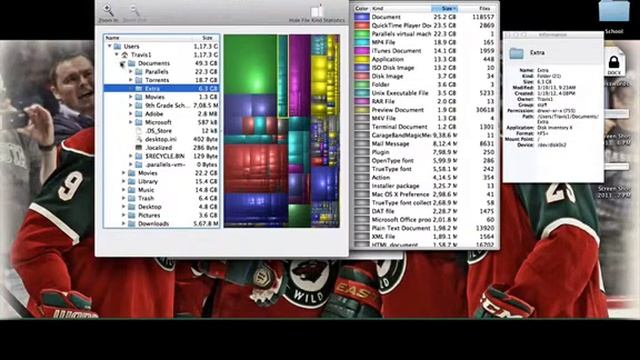
Task: Click Hide File Kind Statistics icon
Action: point(317,10)
